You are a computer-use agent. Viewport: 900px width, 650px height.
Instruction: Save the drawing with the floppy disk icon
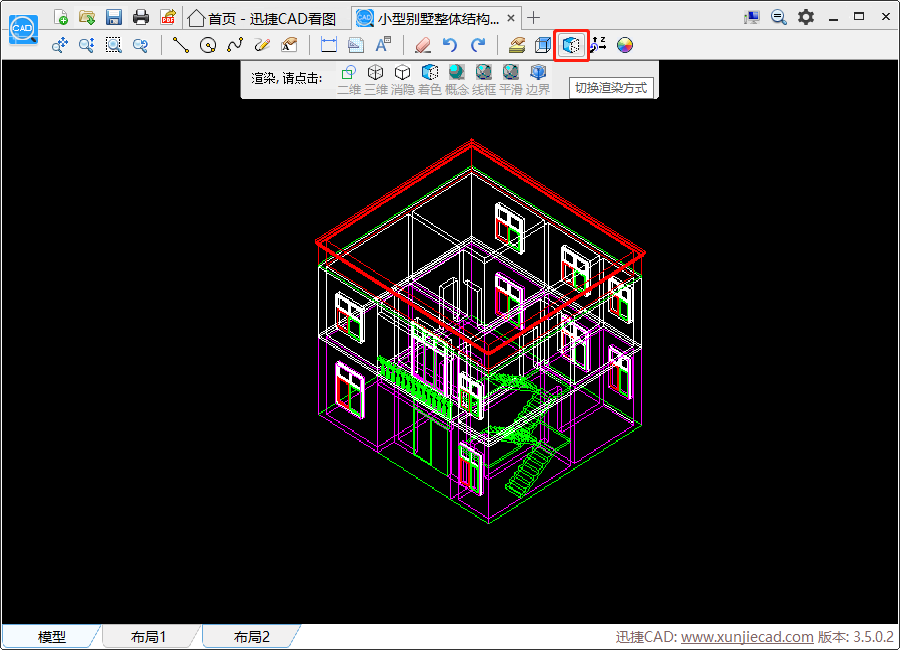[114, 17]
